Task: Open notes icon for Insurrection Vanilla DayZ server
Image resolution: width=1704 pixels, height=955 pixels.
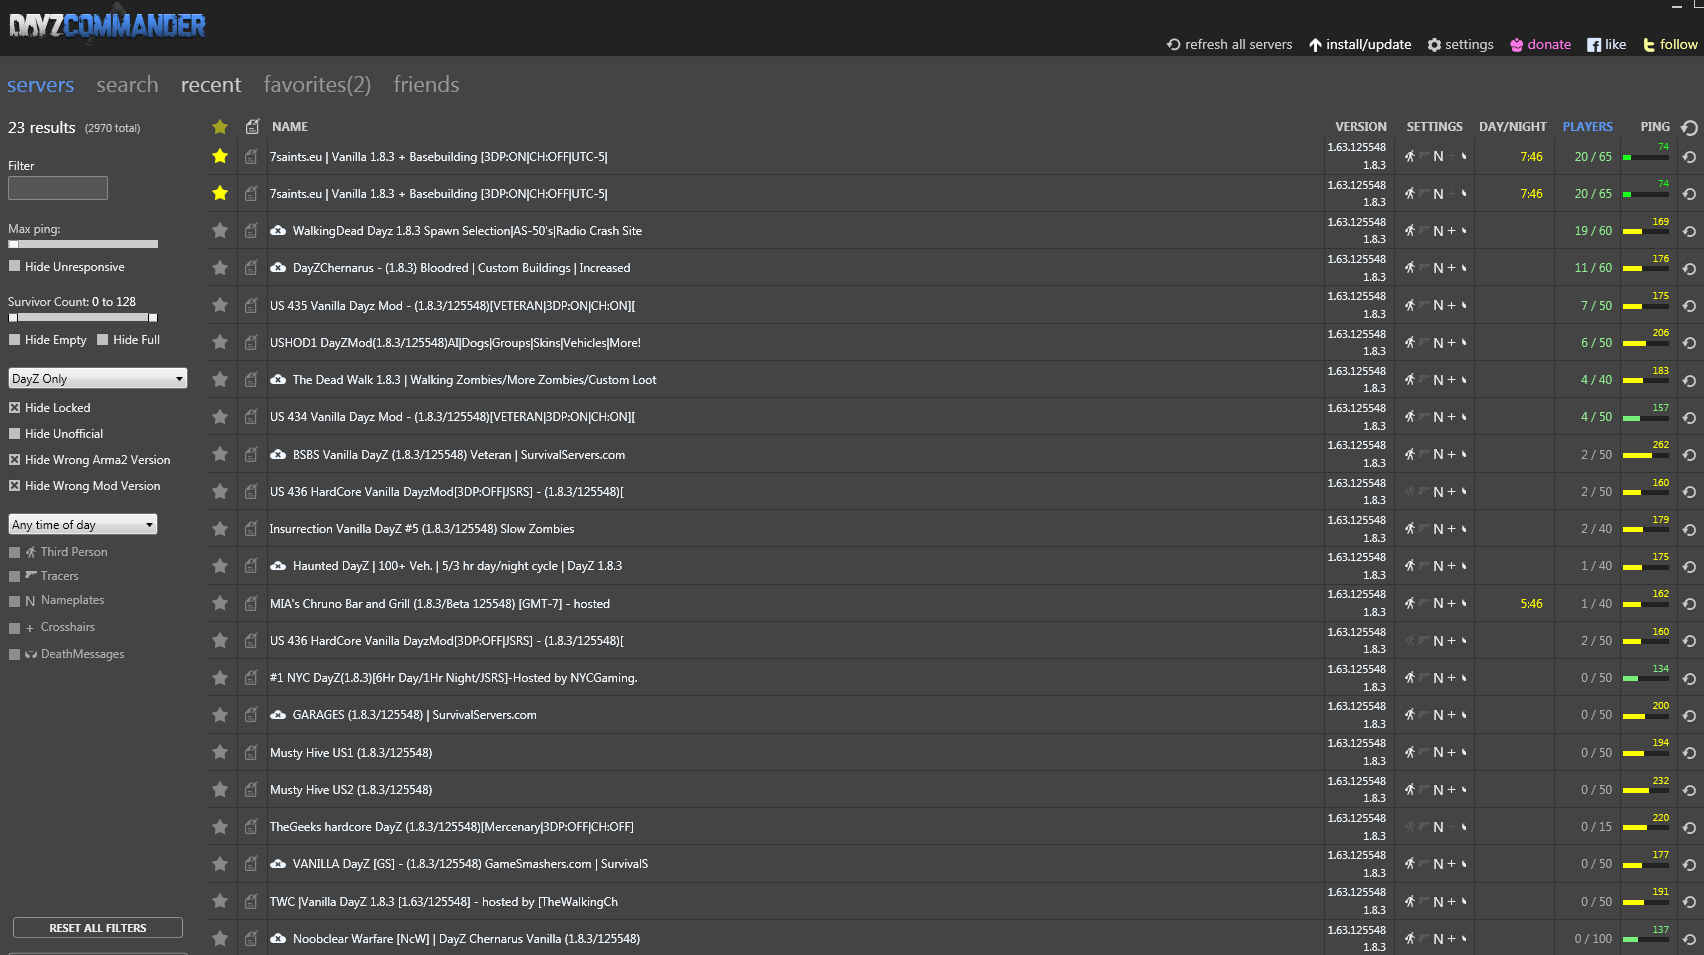Action: [251, 529]
